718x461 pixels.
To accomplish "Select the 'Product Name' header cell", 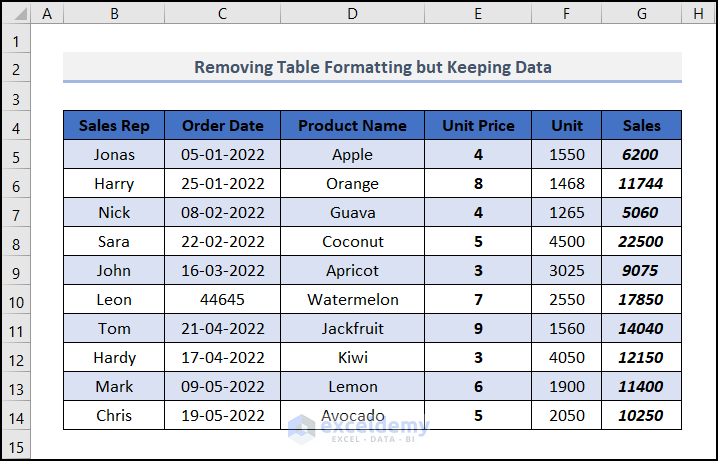I will tap(352, 126).
